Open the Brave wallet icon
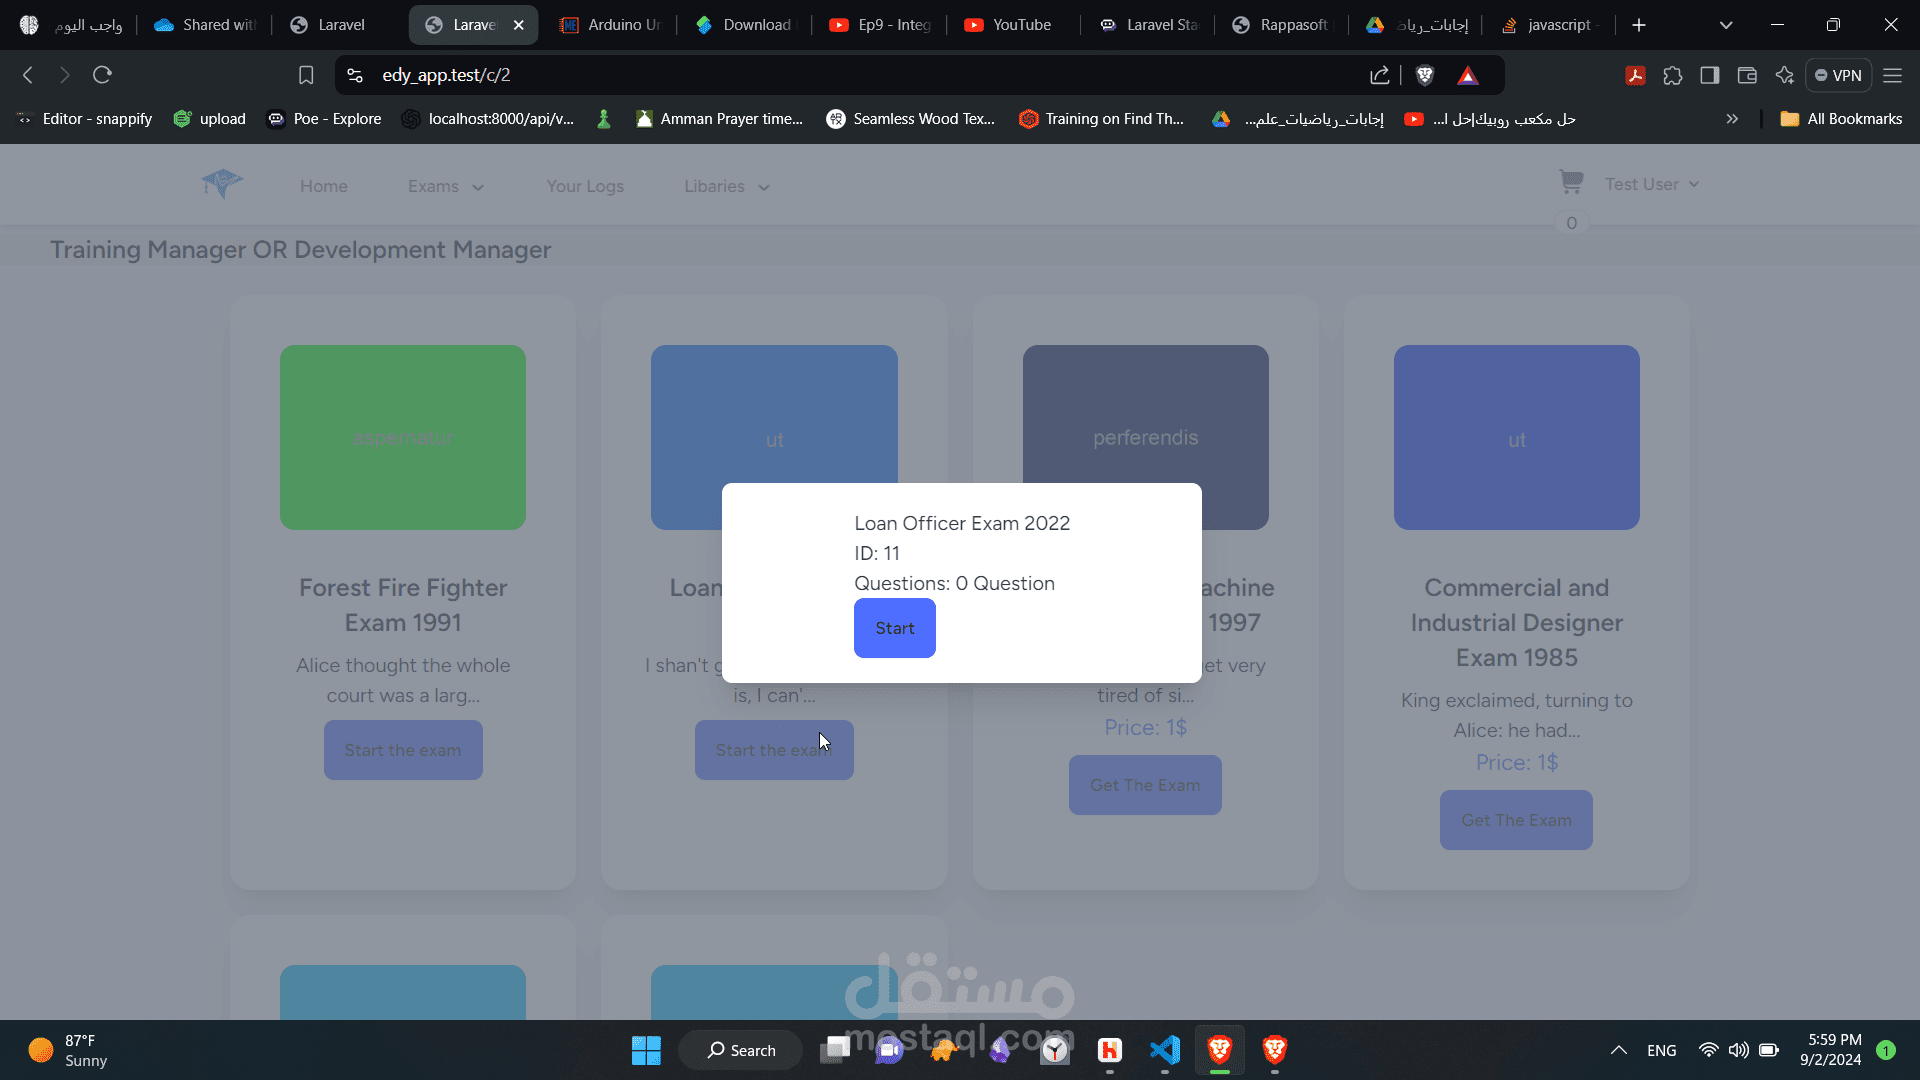The image size is (1920, 1080). click(x=1747, y=75)
